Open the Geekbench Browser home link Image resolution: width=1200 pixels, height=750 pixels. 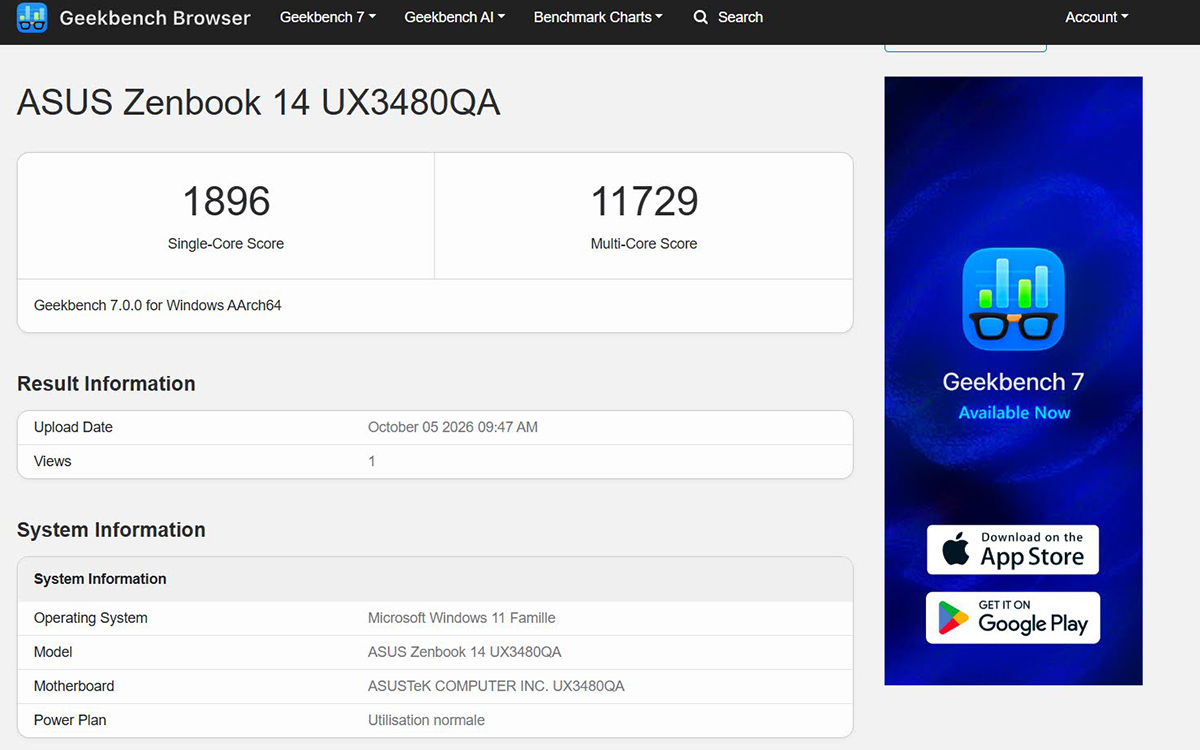[155, 17]
